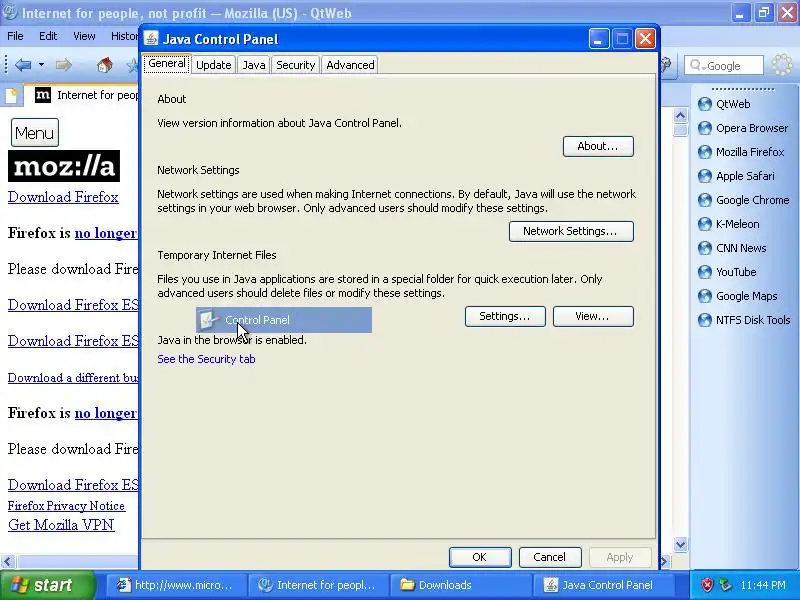
Task: Click the moz://a logo
Action: click(64, 166)
